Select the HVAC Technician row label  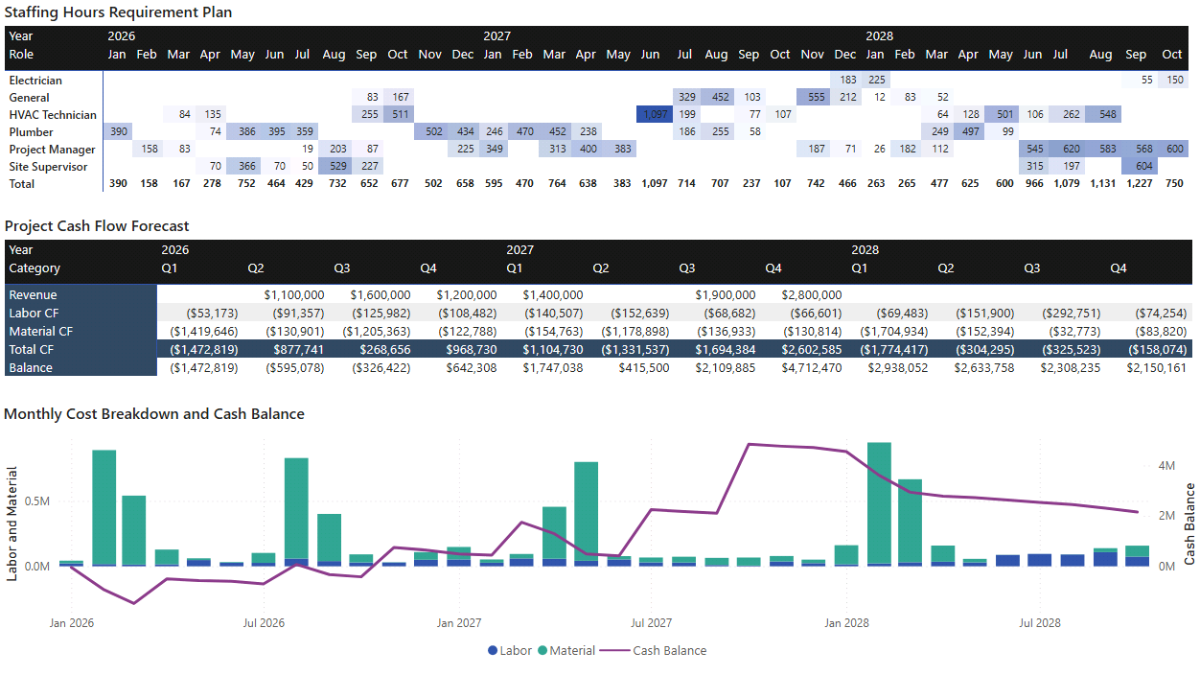(x=52, y=114)
